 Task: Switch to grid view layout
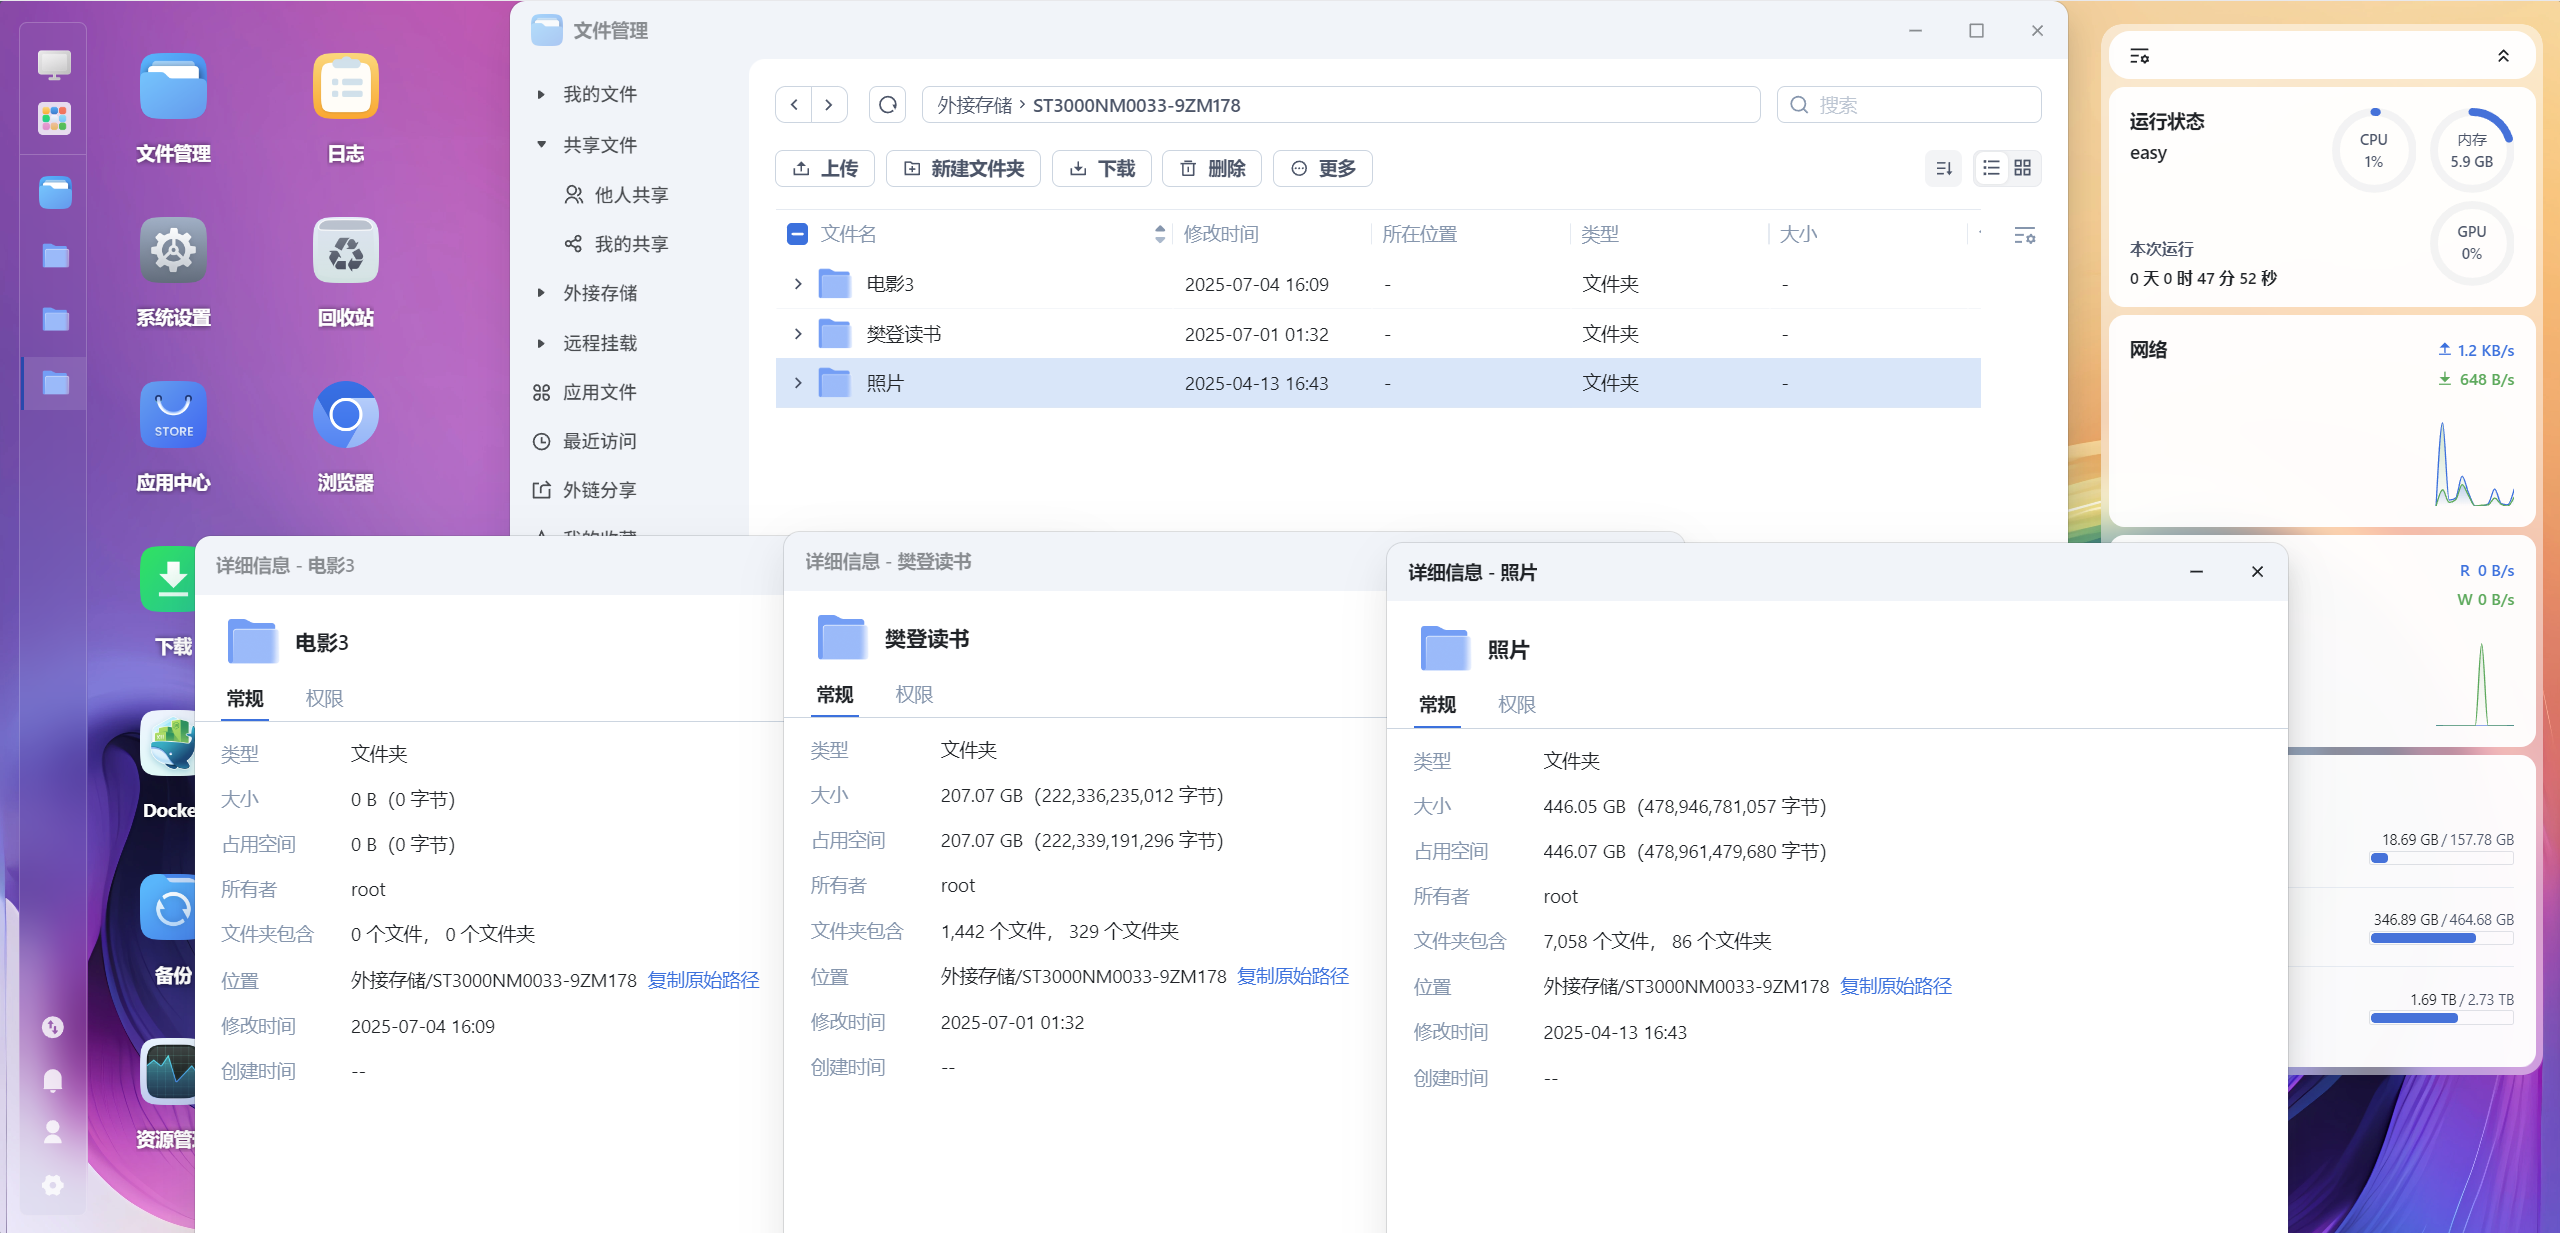coord(2023,168)
